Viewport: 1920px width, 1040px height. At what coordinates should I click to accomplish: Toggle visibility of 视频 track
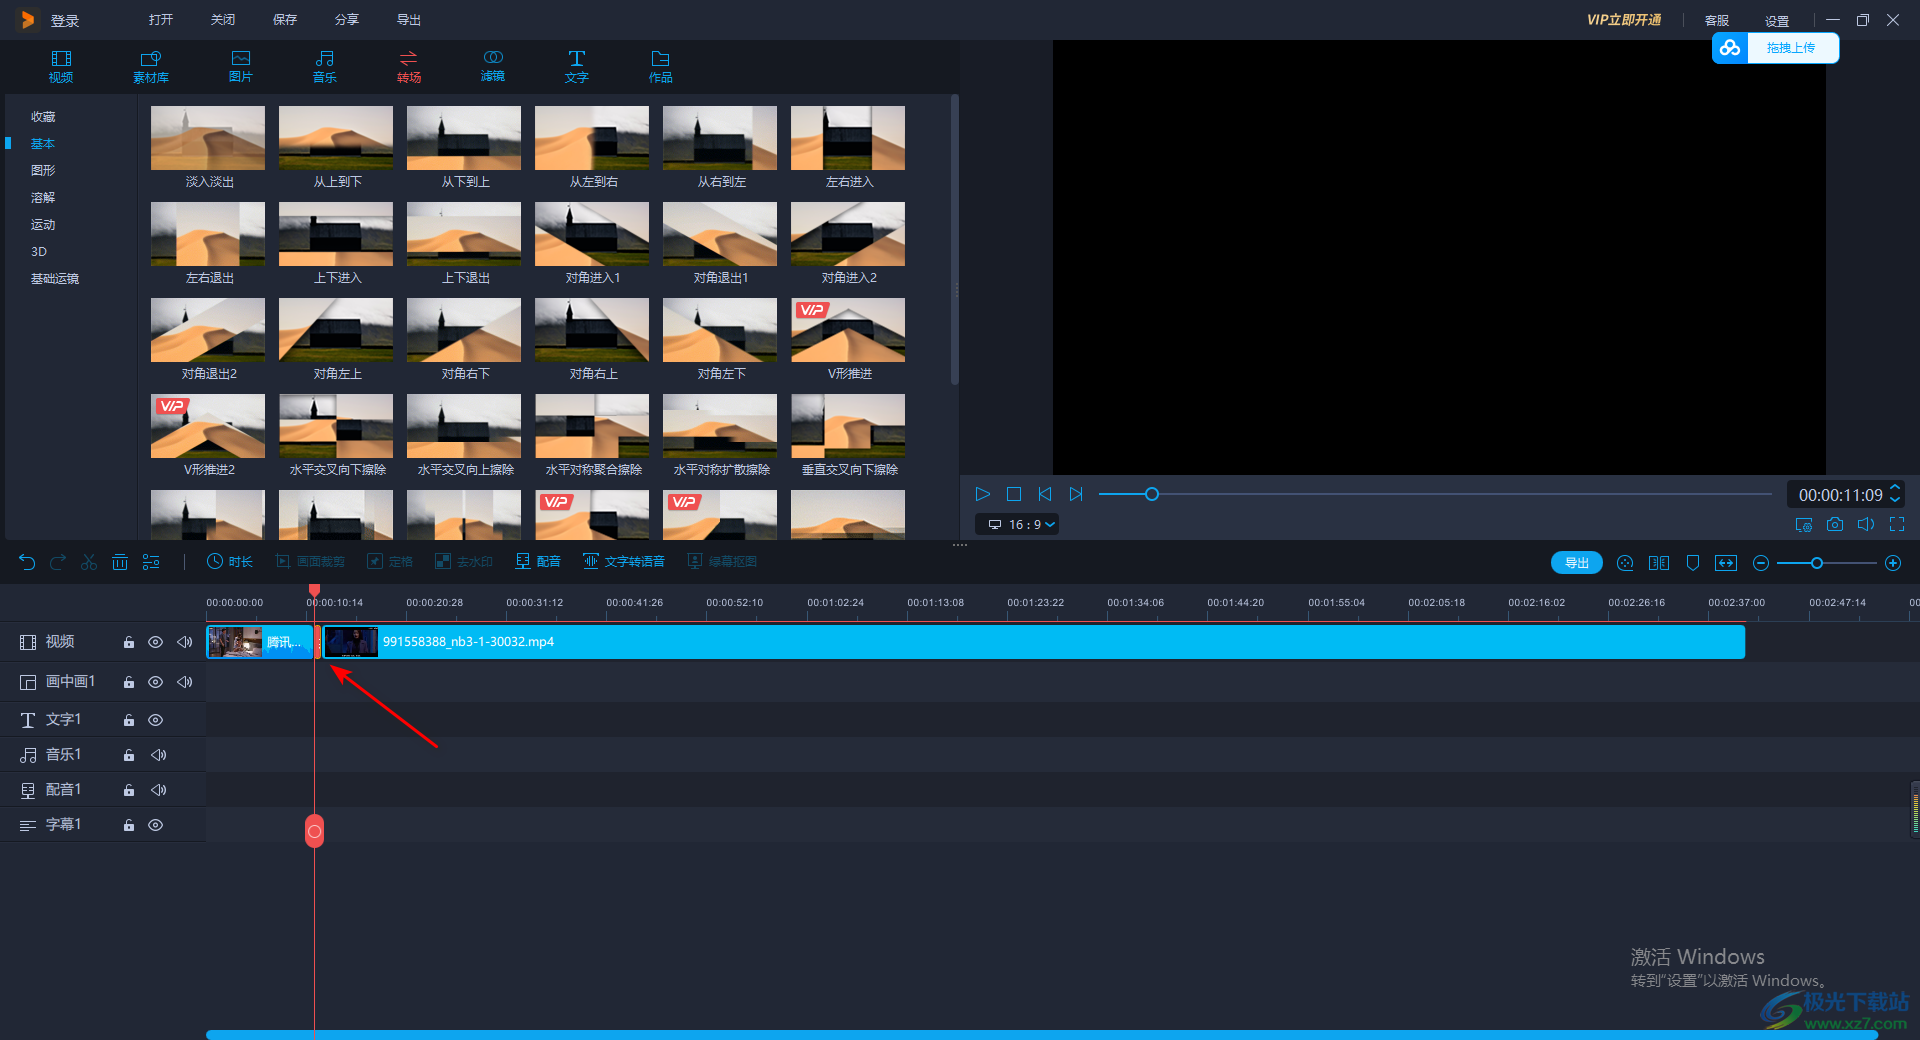[x=156, y=642]
